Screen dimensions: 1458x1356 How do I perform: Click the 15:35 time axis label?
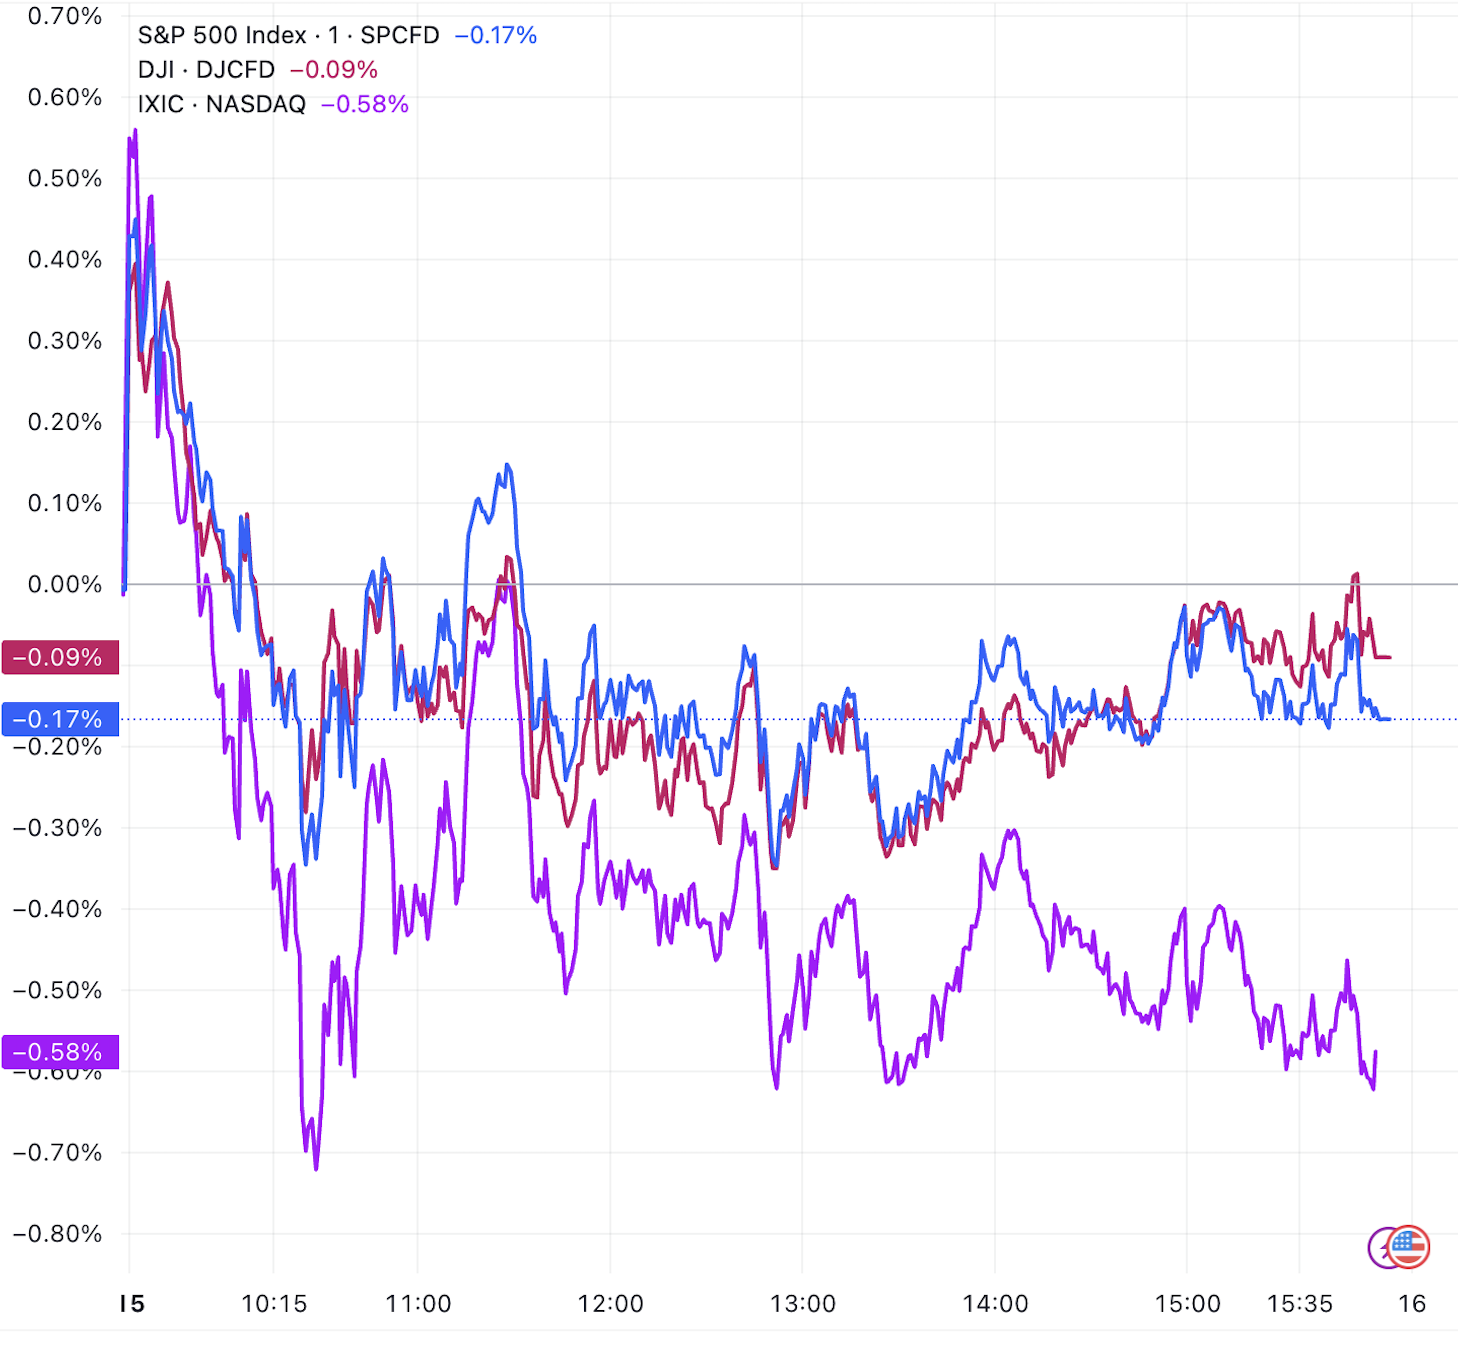coord(1299,1304)
